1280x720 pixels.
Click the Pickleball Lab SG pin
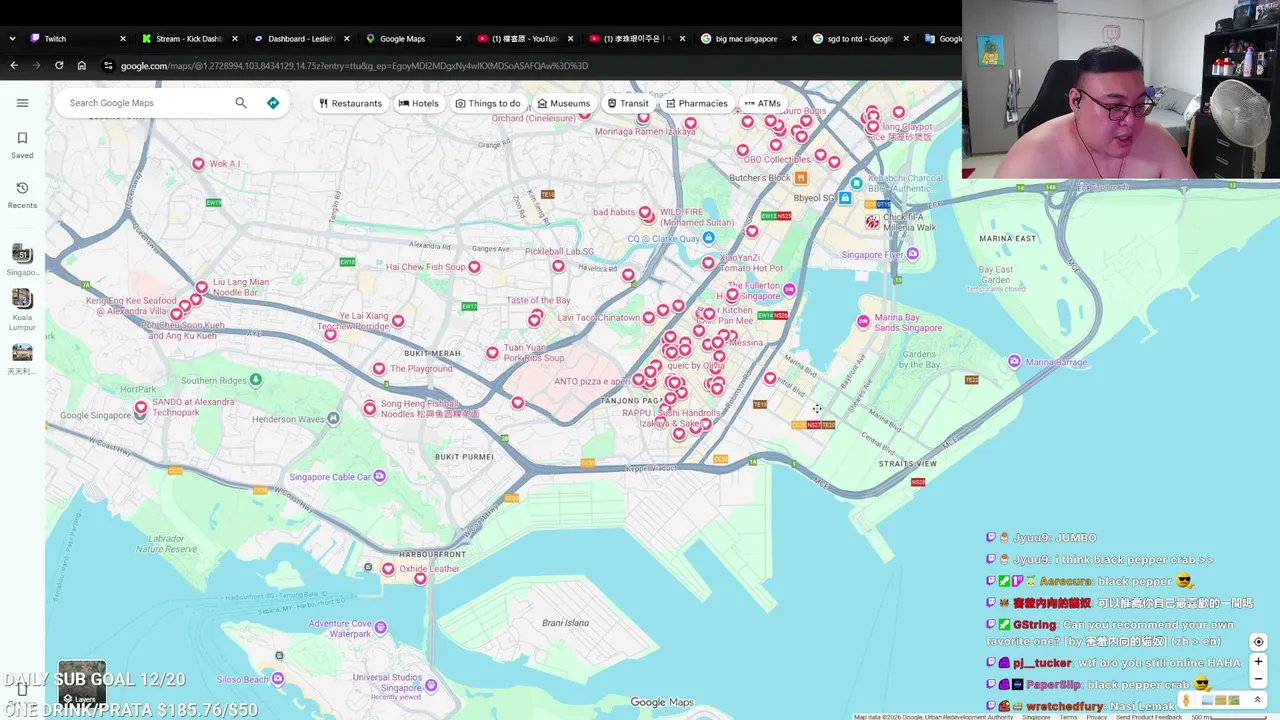click(558, 265)
